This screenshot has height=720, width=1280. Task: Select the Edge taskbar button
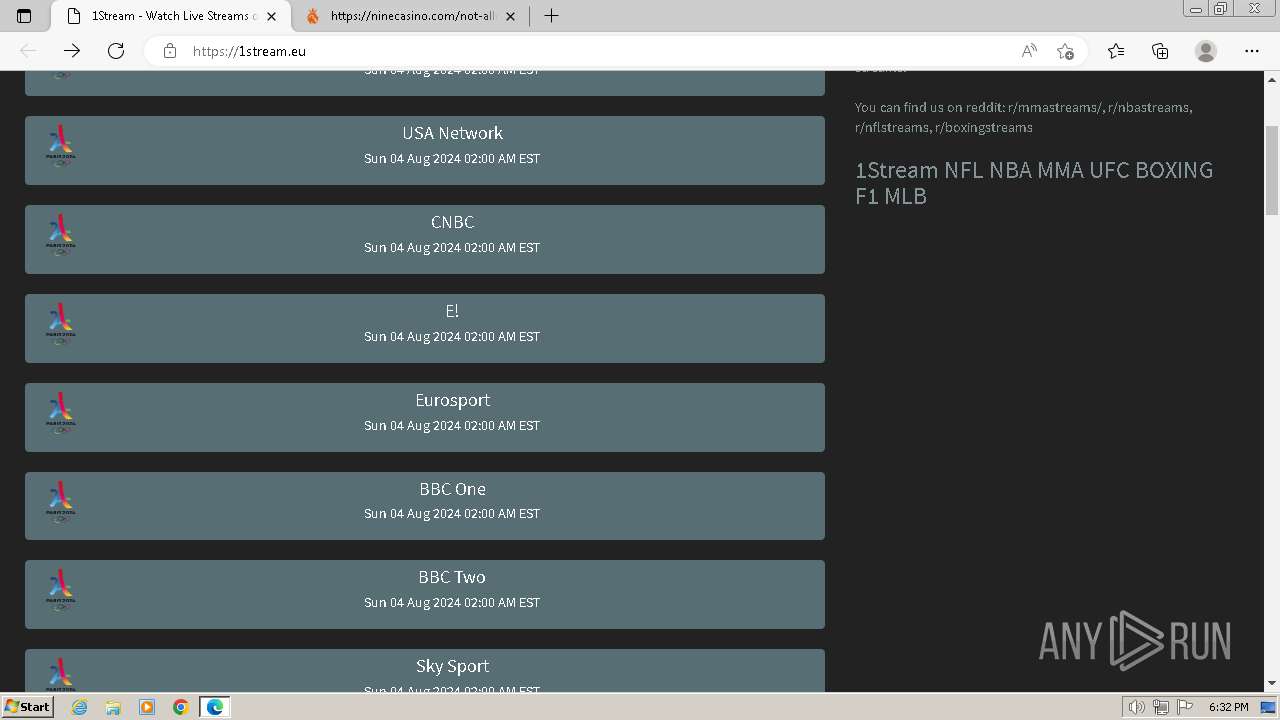tap(215, 707)
